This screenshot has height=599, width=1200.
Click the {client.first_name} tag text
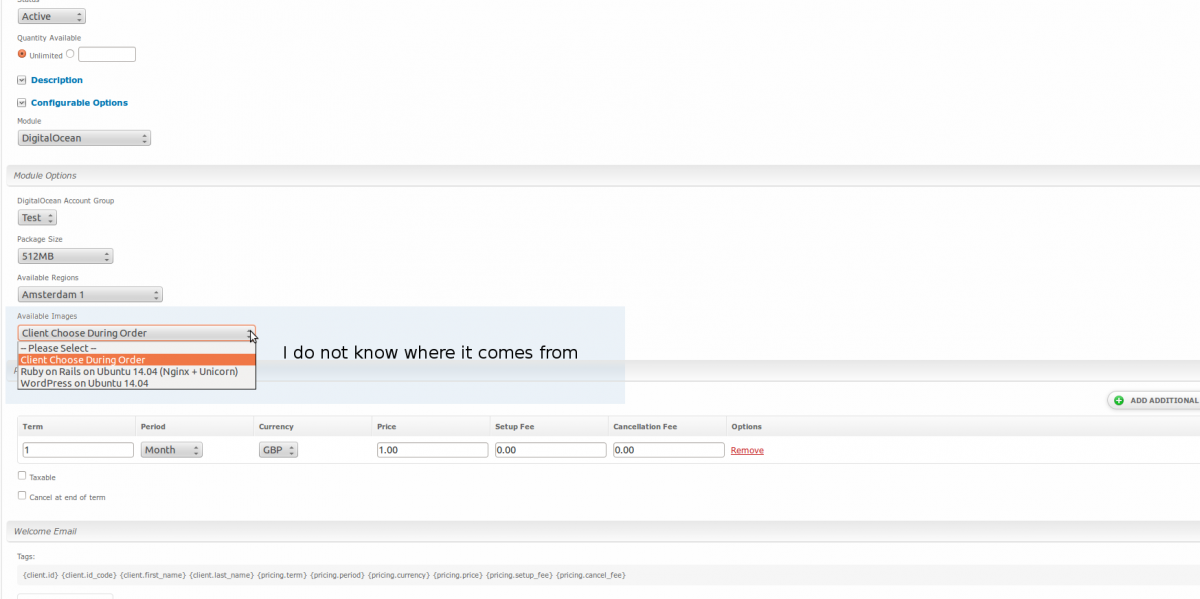click(152, 575)
